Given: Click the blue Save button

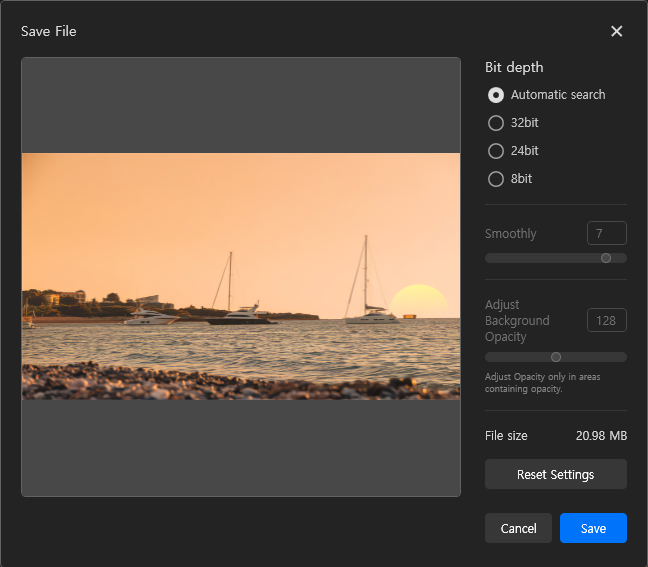Looking at the screenshot, I should click(593, 528).
